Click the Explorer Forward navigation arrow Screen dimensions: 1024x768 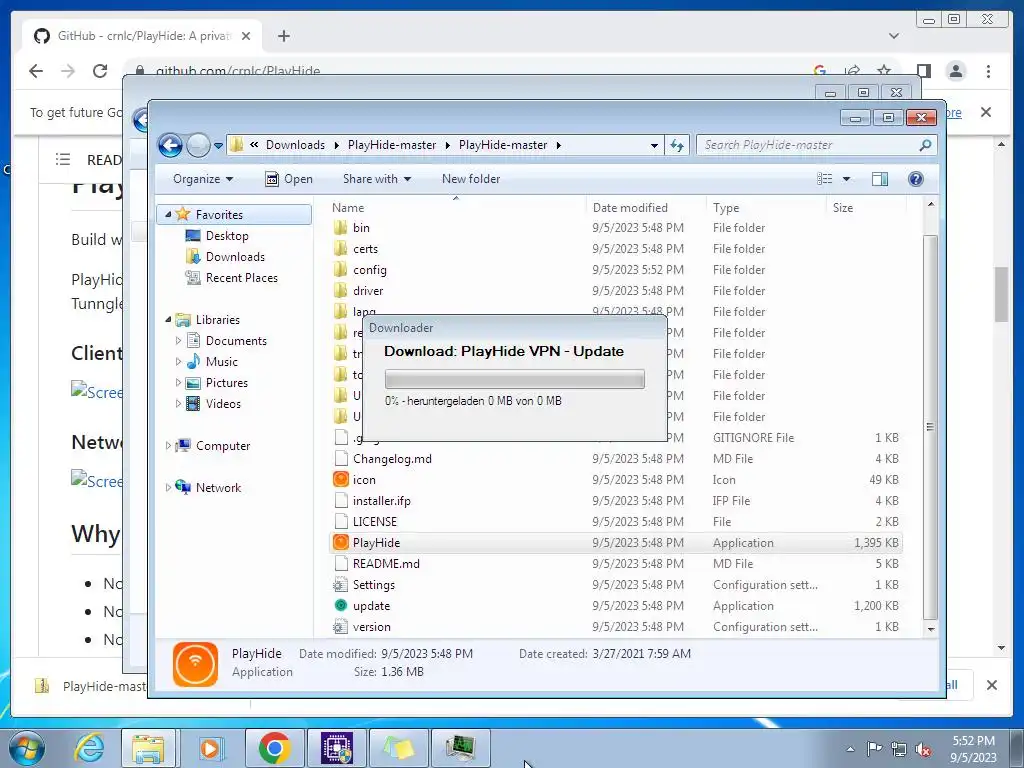(x=198, y=145)
